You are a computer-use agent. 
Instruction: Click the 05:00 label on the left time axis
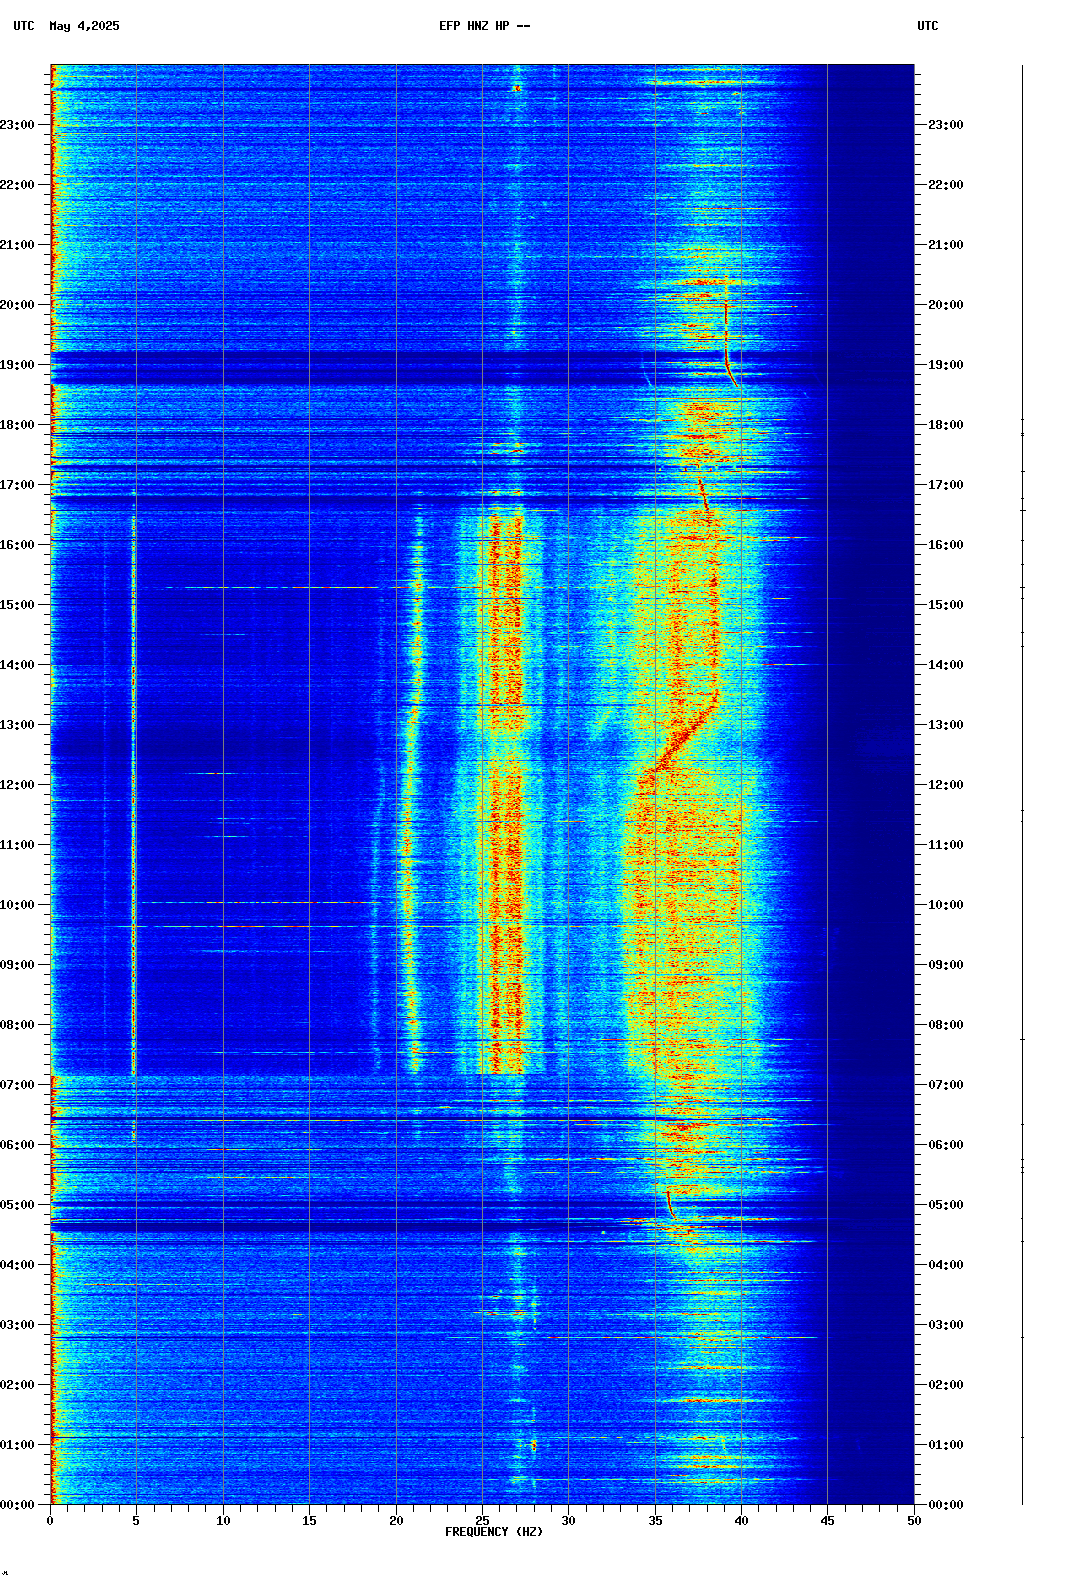click(17, 1205)
